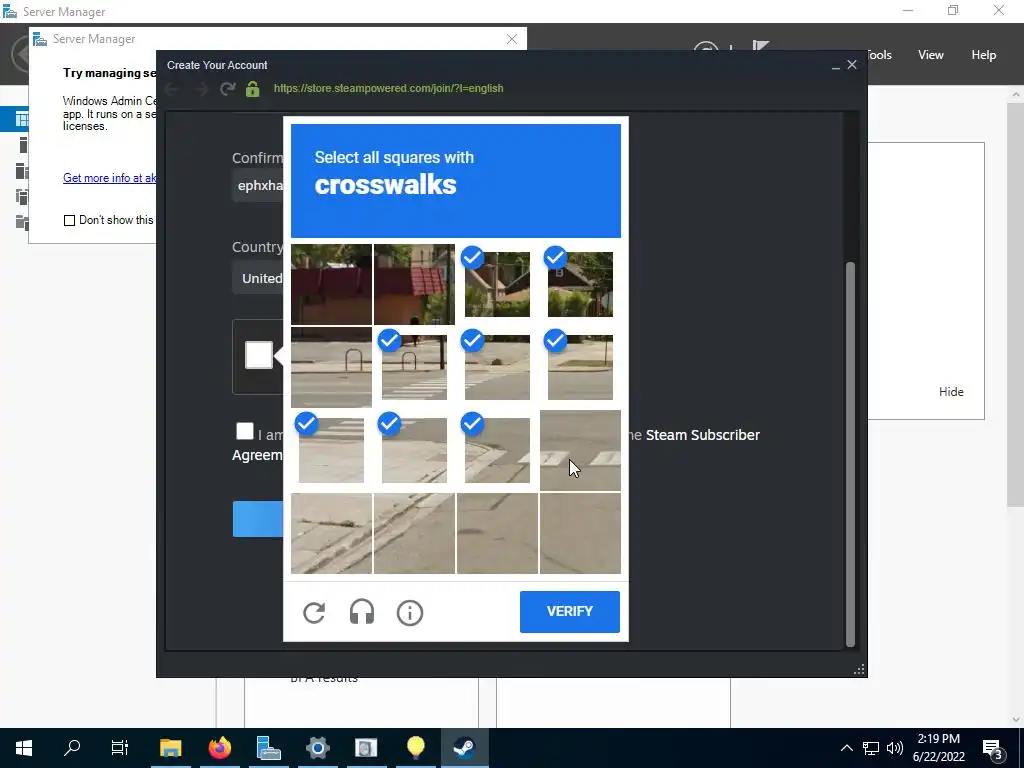The height and width of the screenshot is (768, 1024).
Task: Open File Explorer from the taskbar
Action: tap(170, 748)
